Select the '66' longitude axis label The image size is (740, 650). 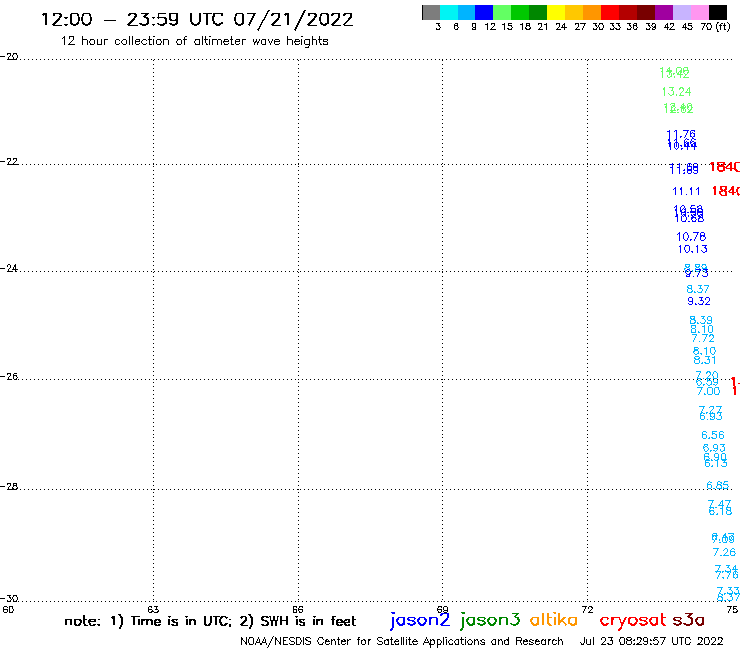click(298, 609)
